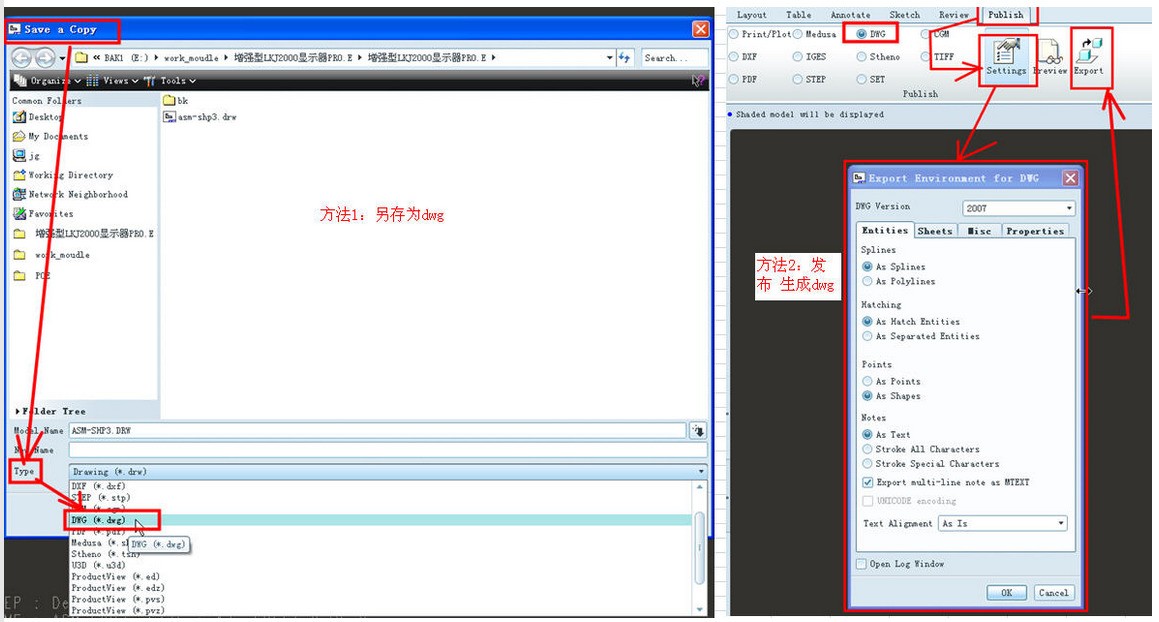1159x622 pixels.
Task: Click the Type list scroll-down arrow
Action: (699, 609)
